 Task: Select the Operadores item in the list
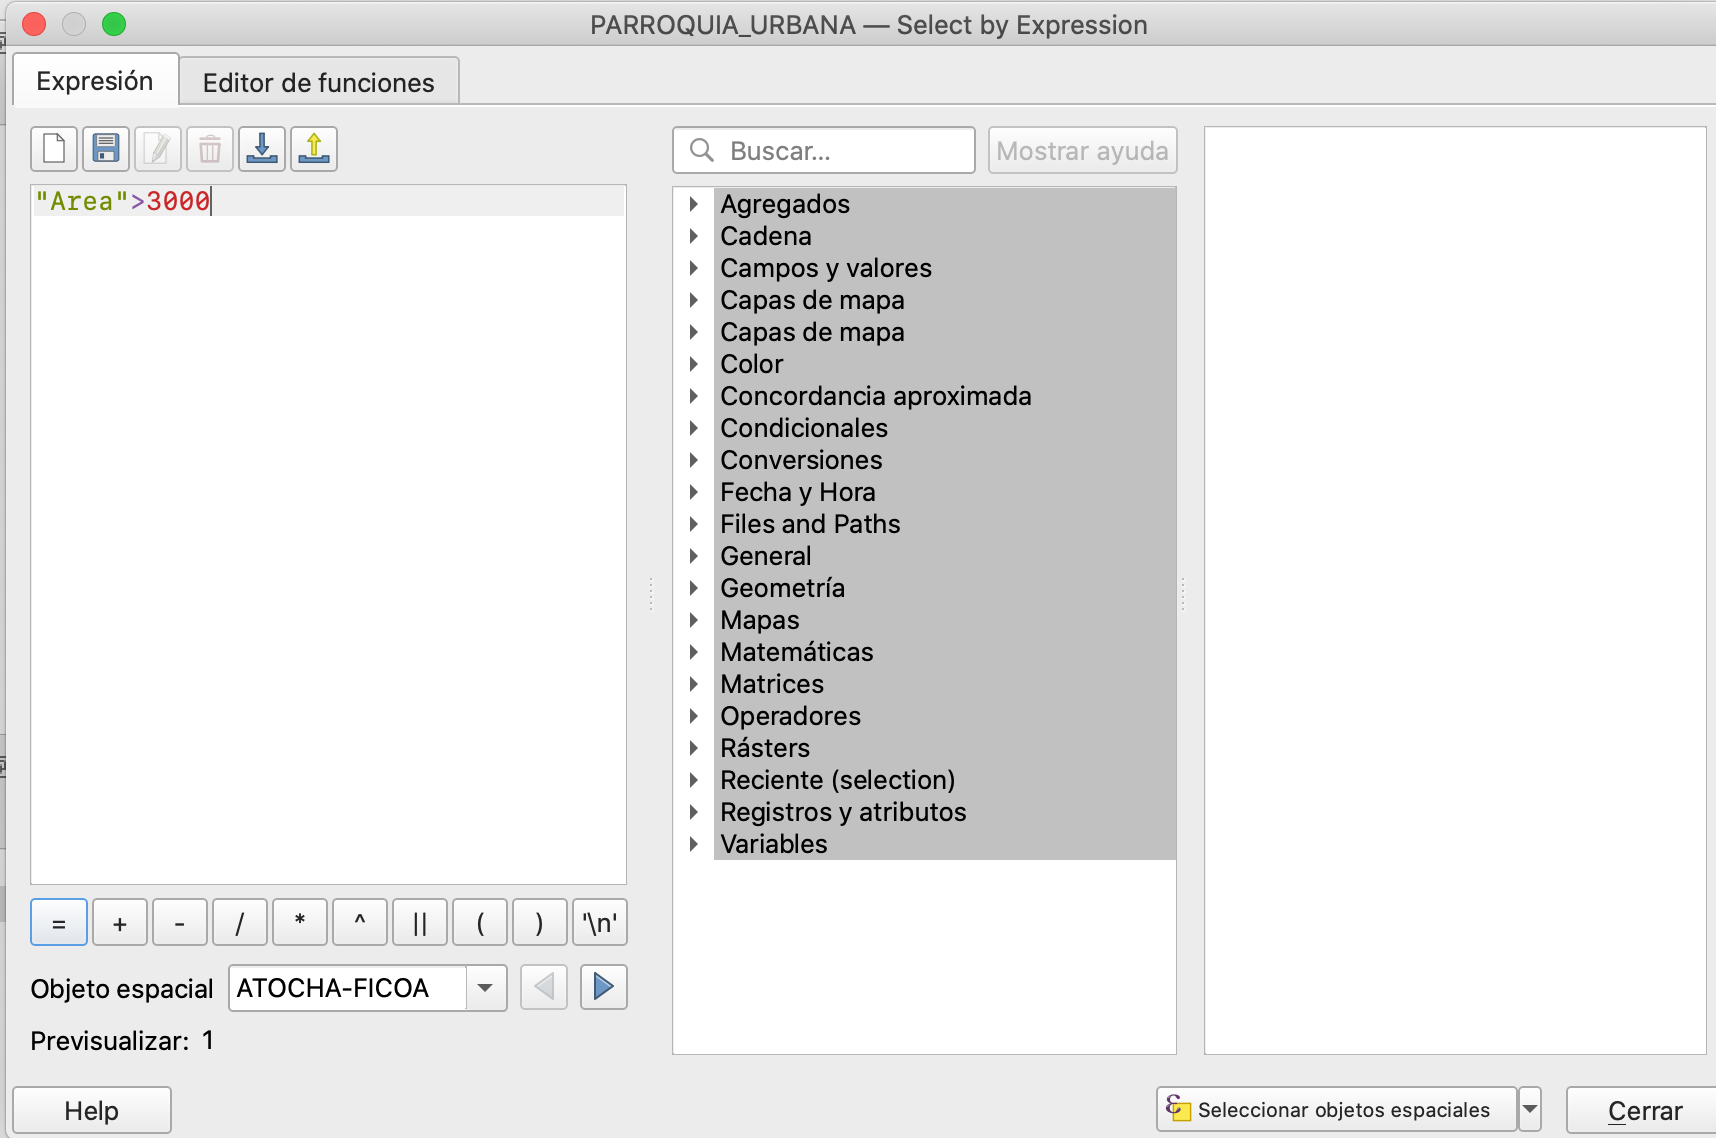click(x=790, y=716)
